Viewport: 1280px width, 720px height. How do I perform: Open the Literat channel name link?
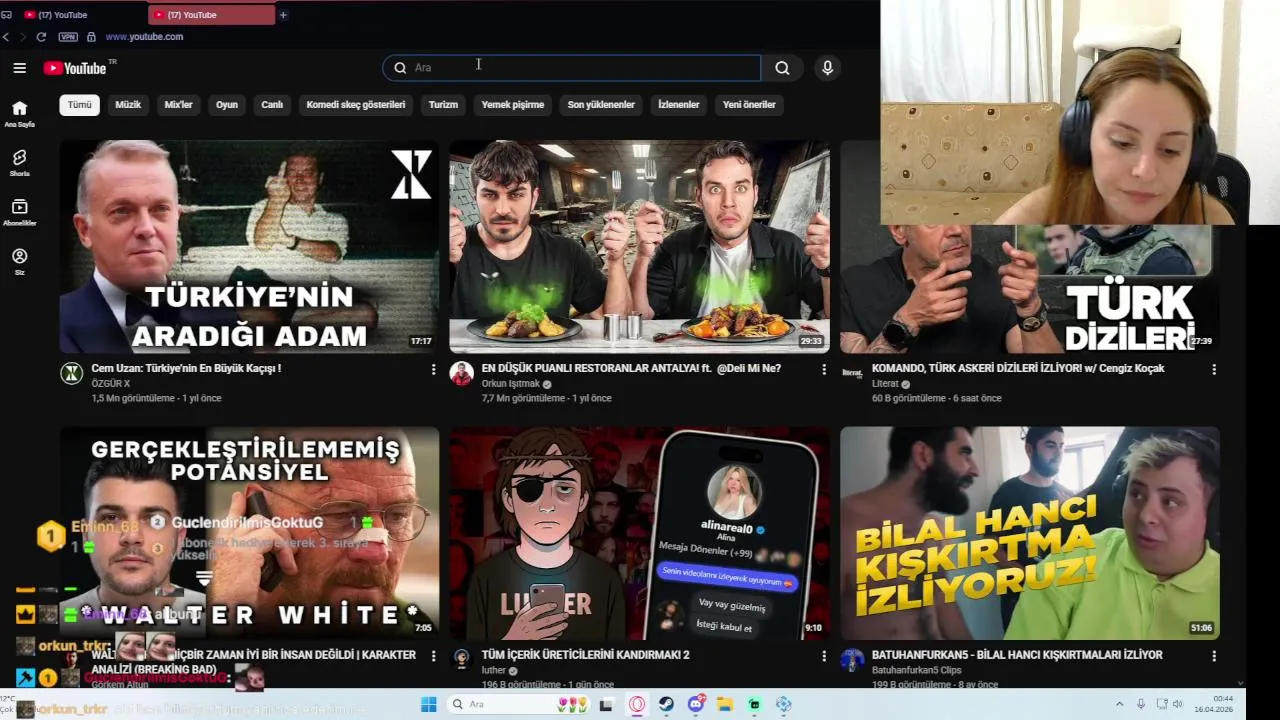point(885,384)
